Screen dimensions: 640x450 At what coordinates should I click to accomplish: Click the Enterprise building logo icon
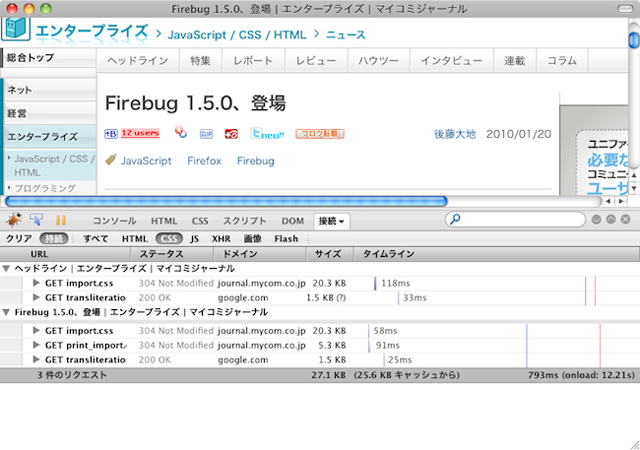[x=16, y=29]
